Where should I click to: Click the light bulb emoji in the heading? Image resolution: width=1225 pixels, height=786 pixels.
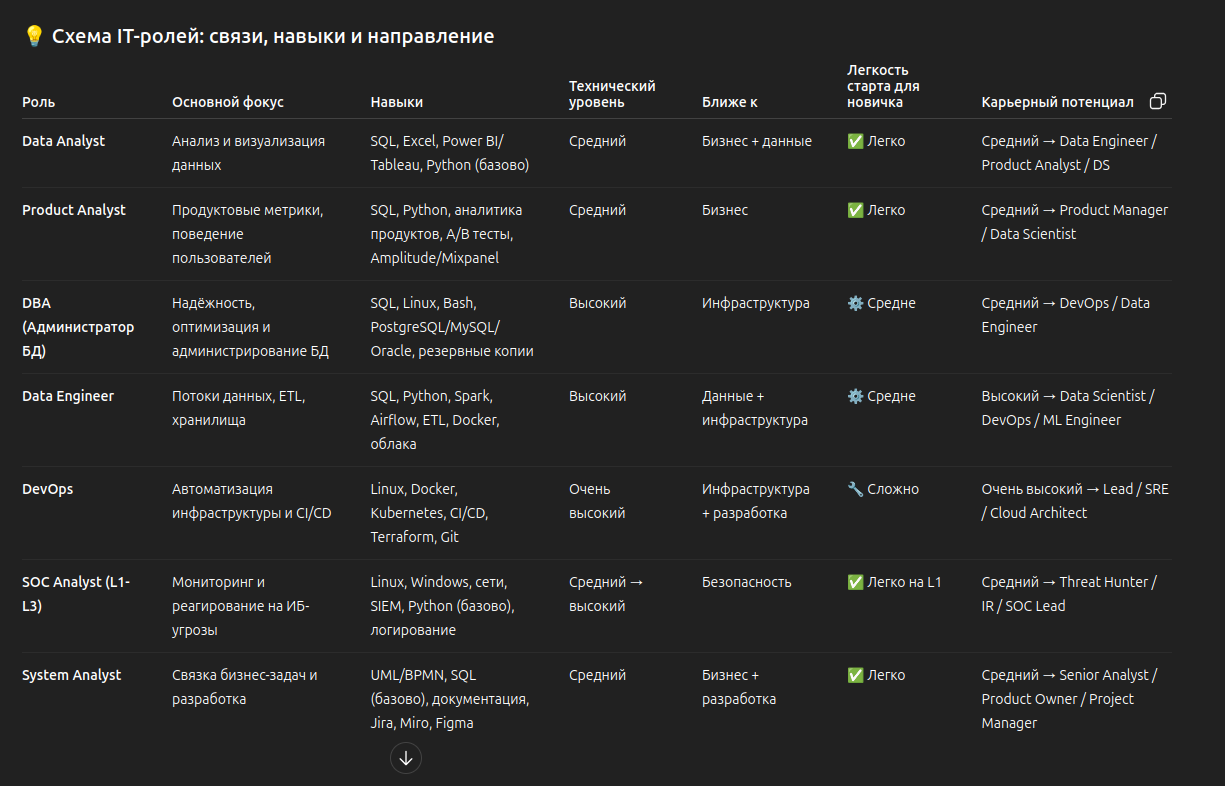pos(34,37)
